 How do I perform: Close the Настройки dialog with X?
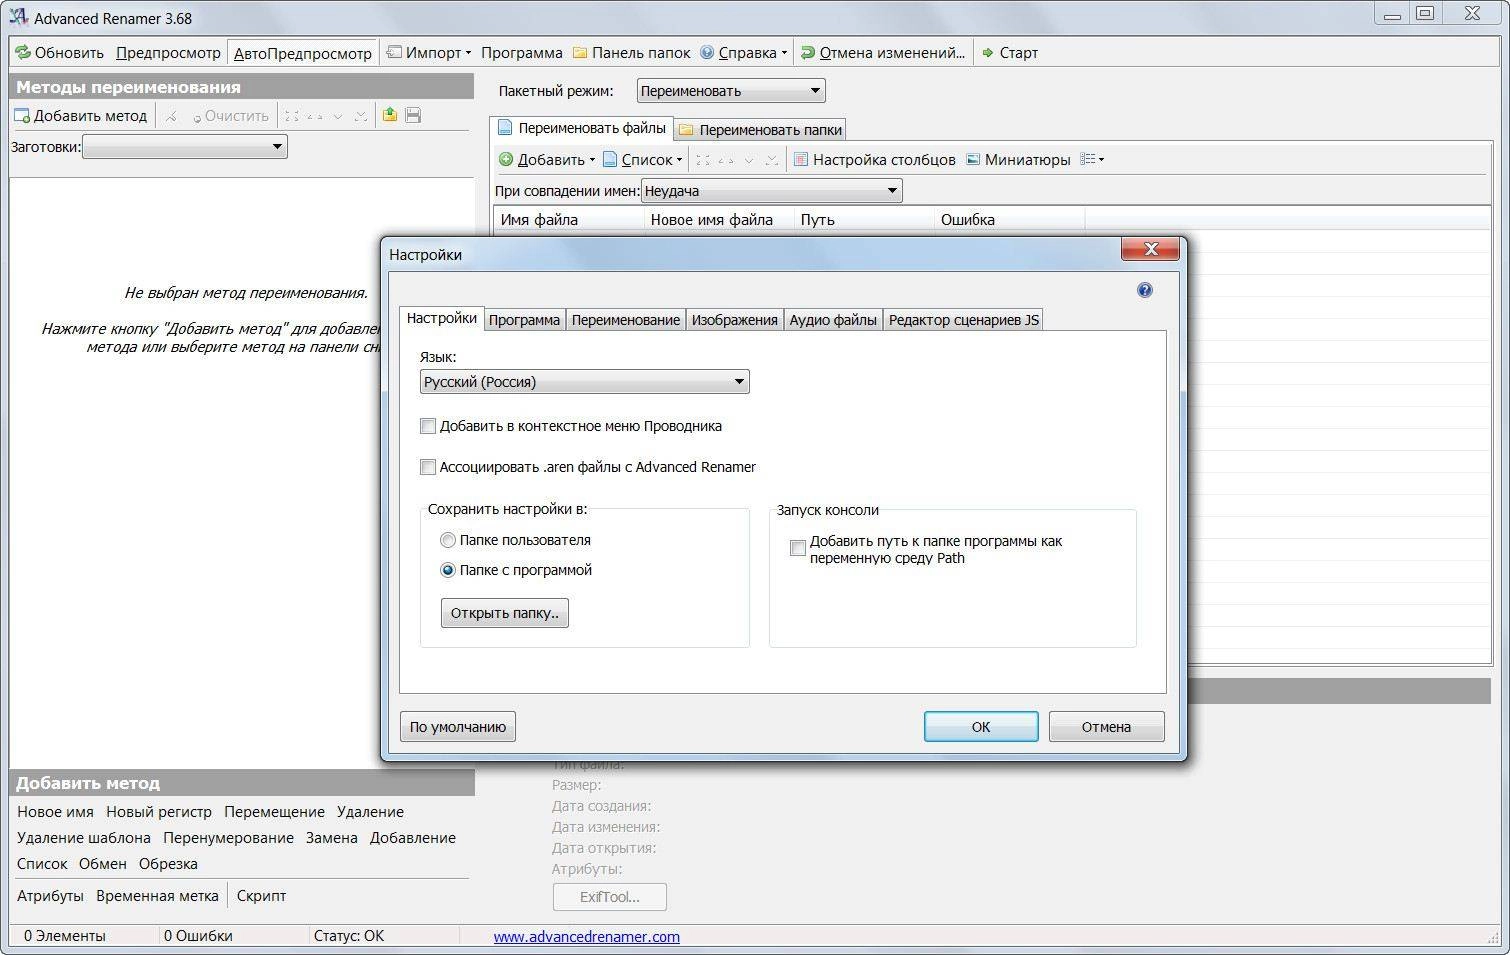(1150, 249)
